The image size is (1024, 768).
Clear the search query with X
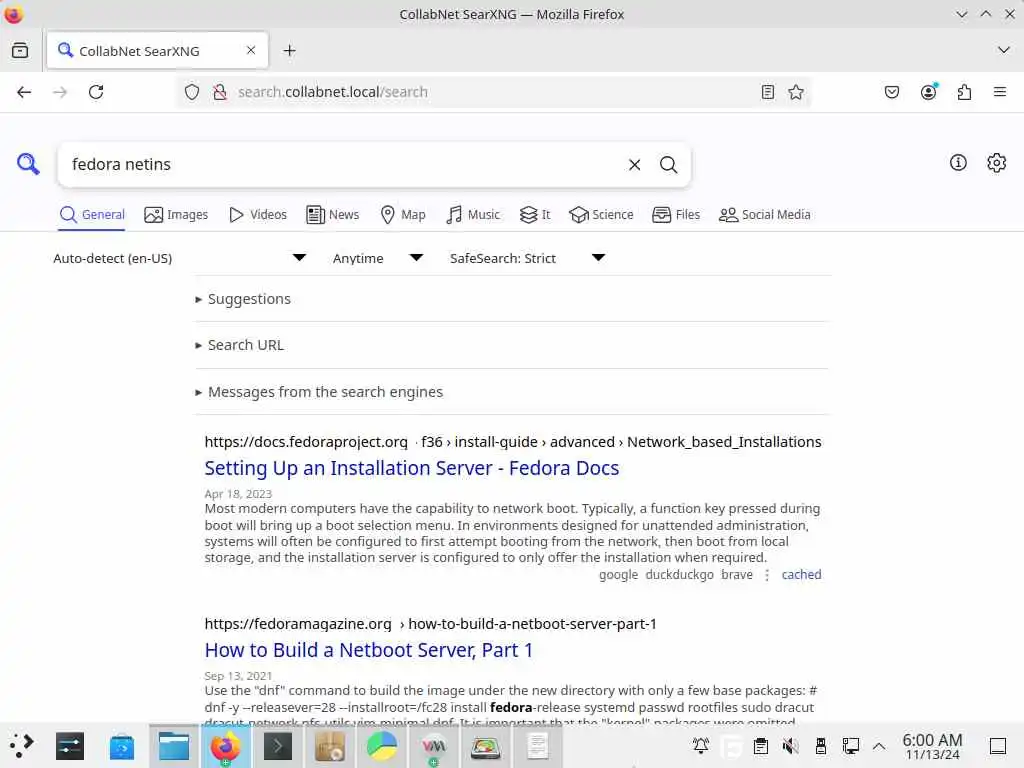pos(634,165)
